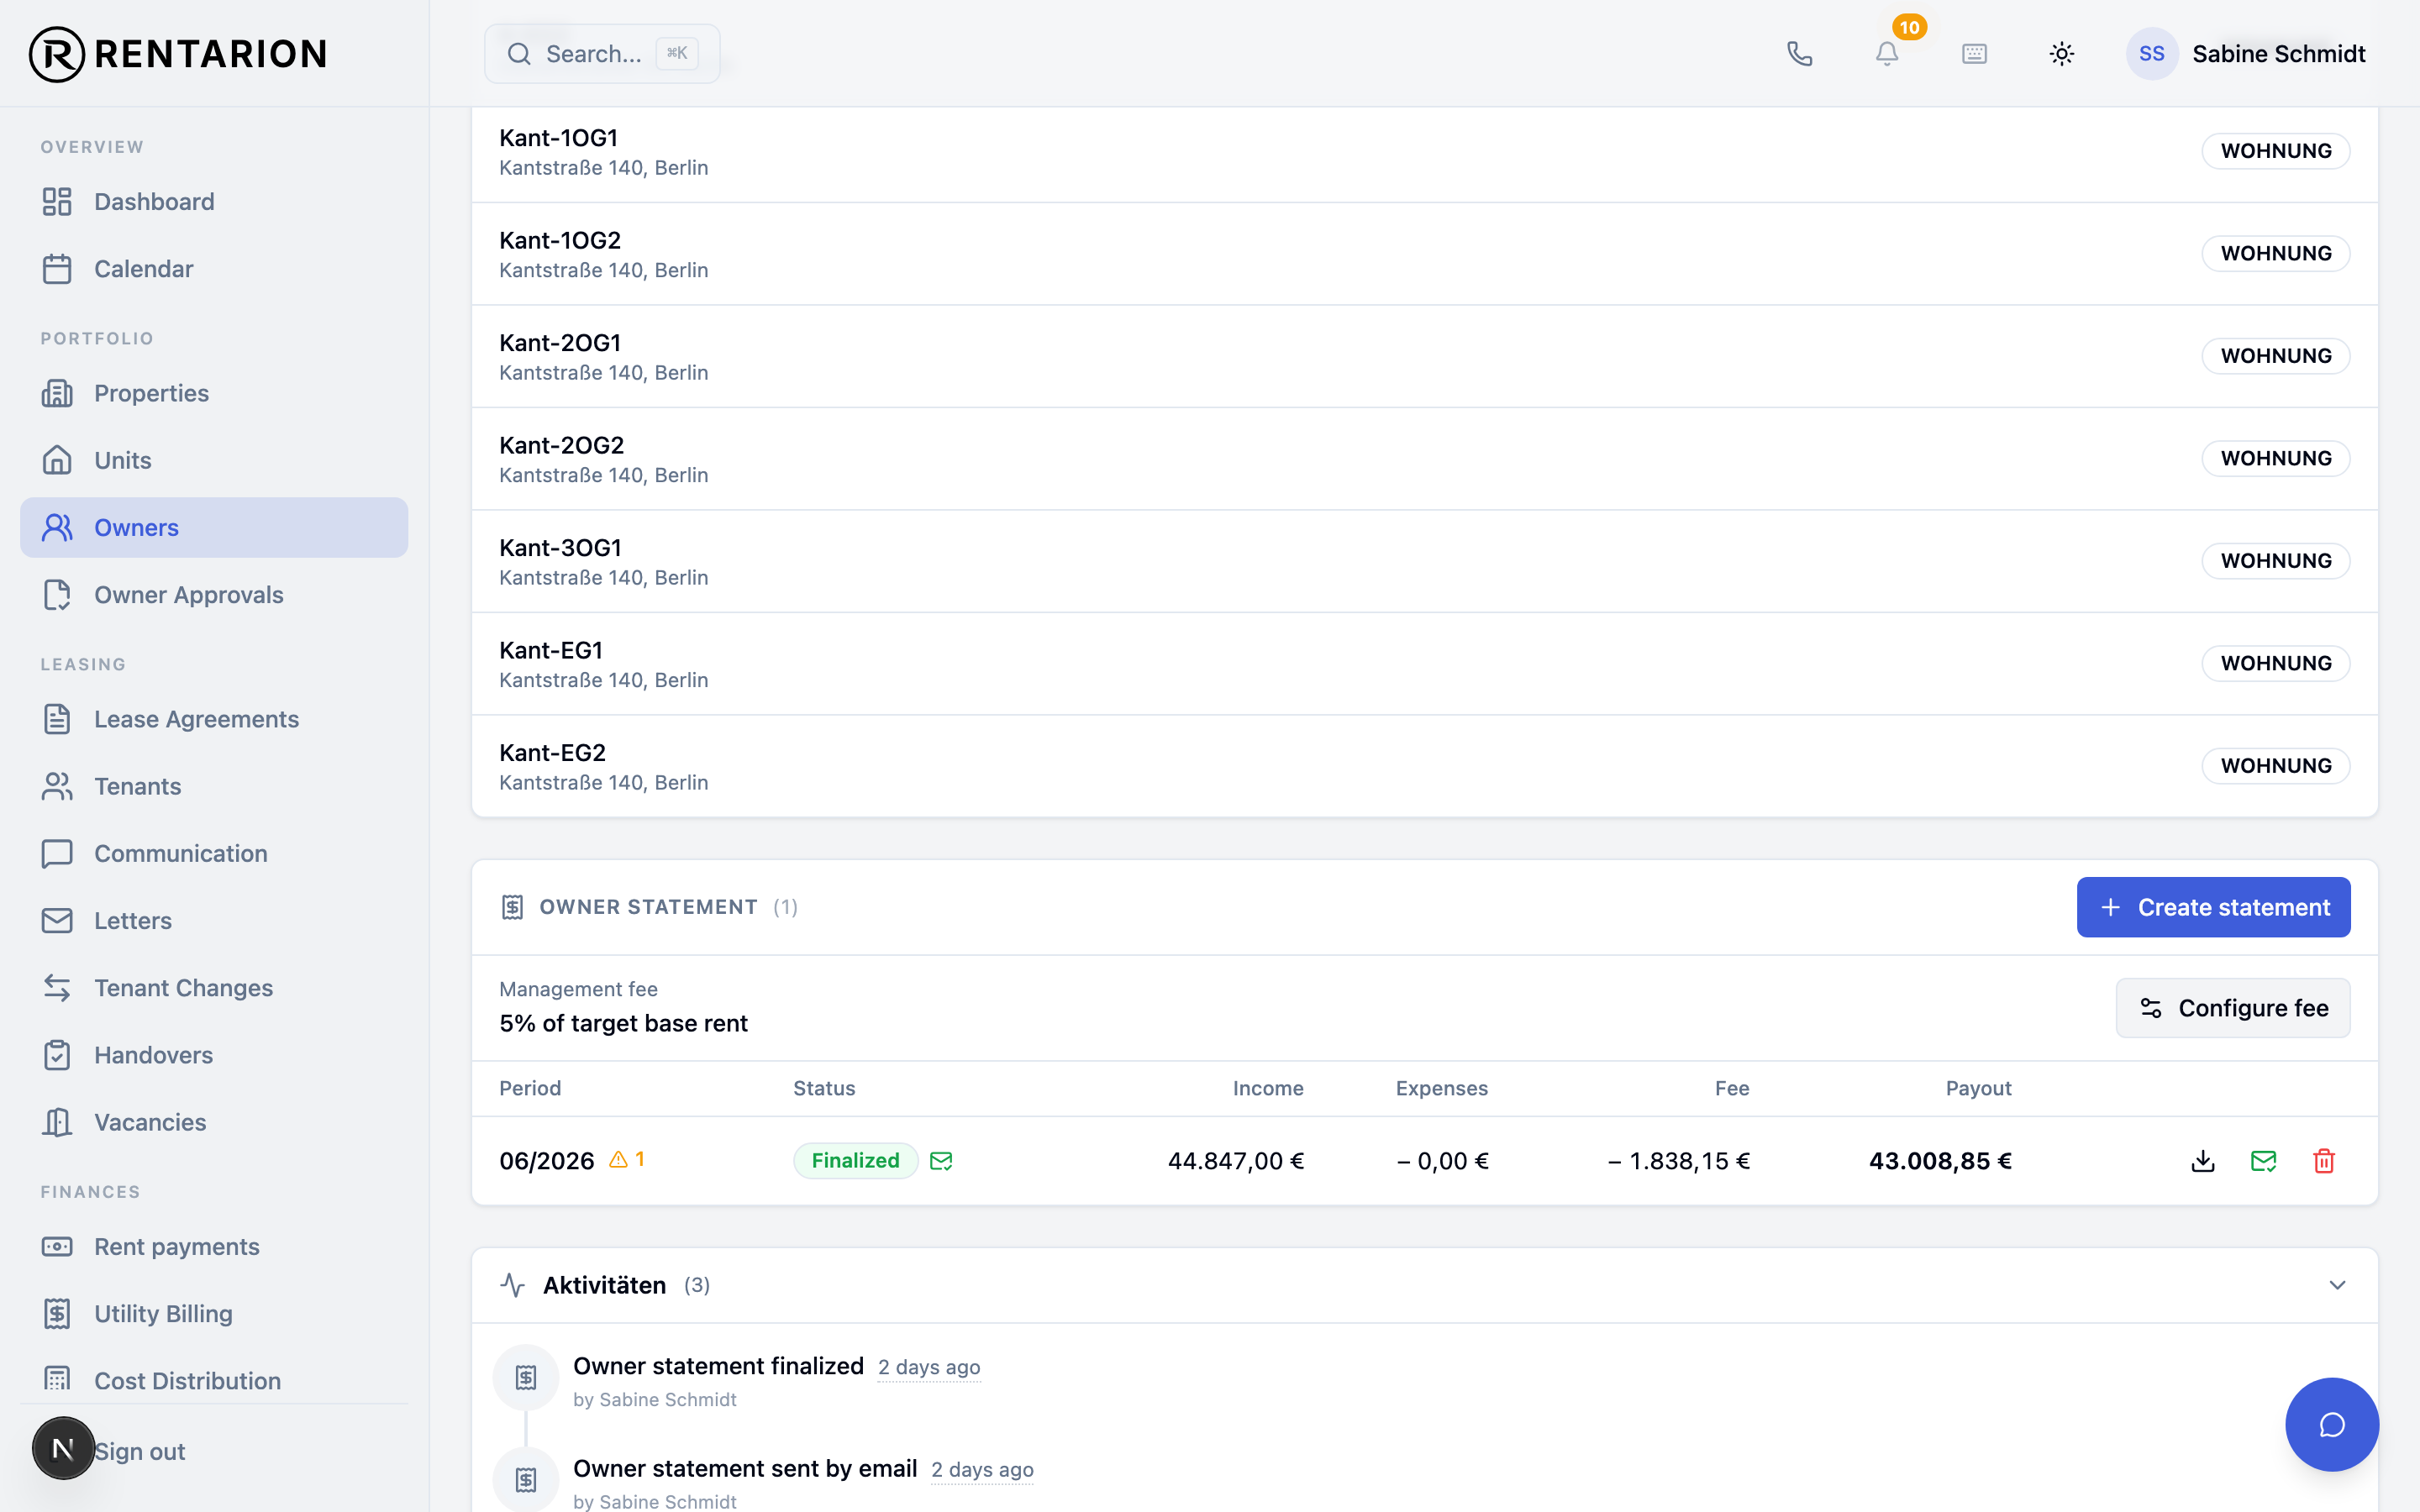
Task: Go to Dashboard
Action: (x=214, y=202)
